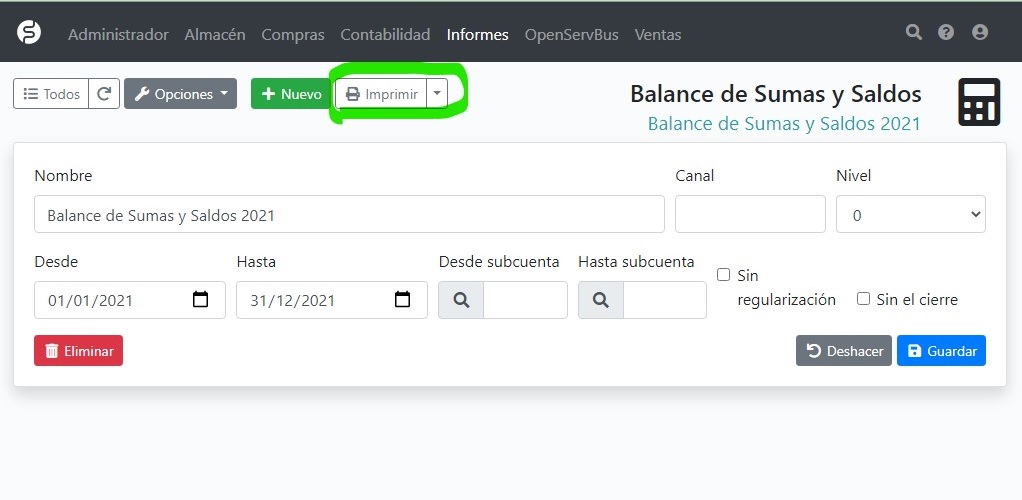This screenshot has height=500, width=1022.
Task: Expand the Imprimir dropdown arrow
Action: point(437,94)
